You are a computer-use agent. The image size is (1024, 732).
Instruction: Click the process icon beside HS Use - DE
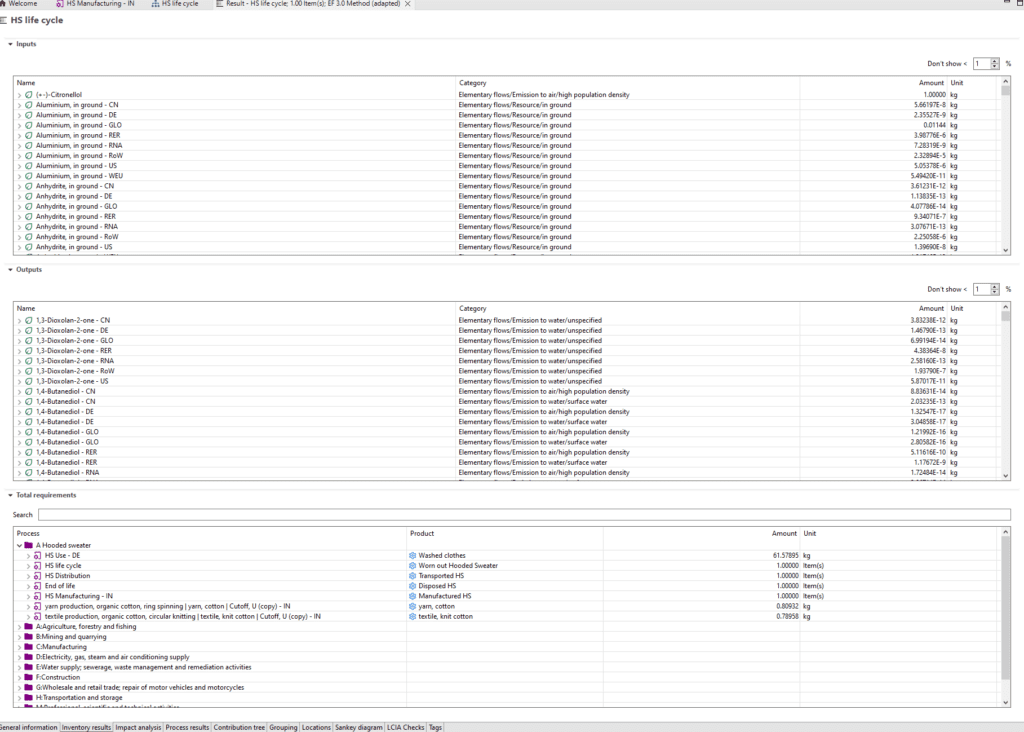point(37,556)
